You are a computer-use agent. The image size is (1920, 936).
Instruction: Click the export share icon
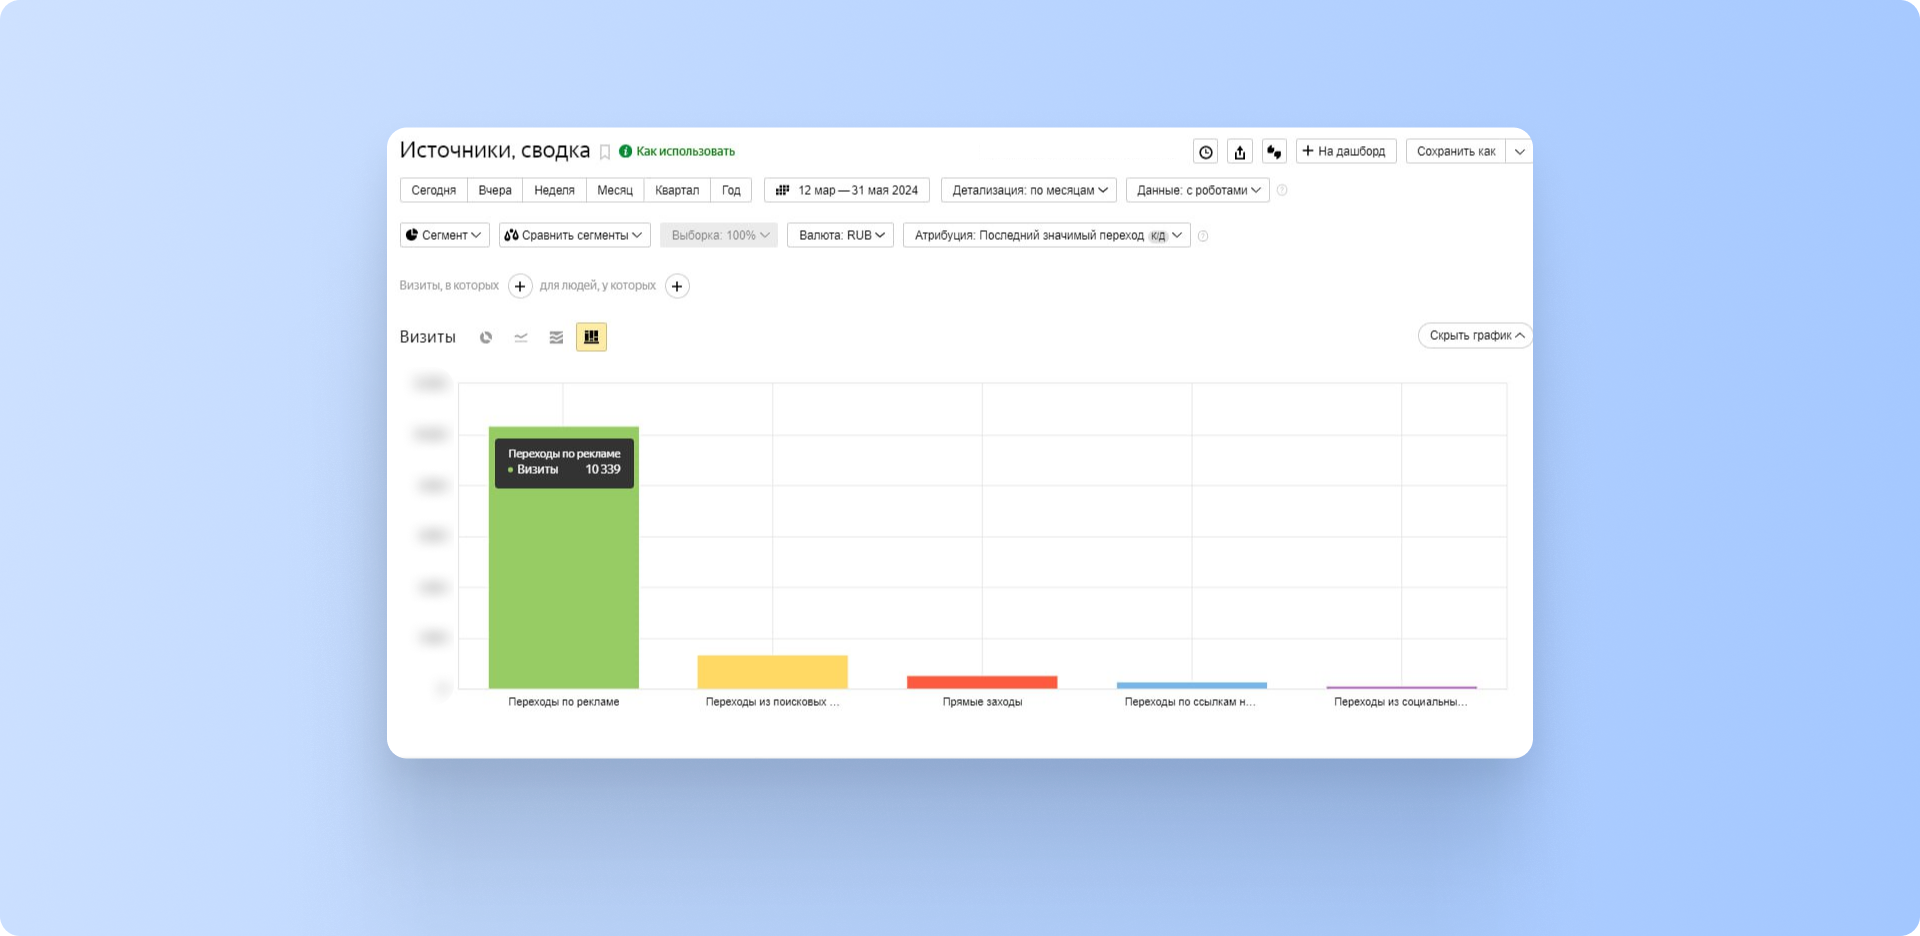coord(1240,152)
